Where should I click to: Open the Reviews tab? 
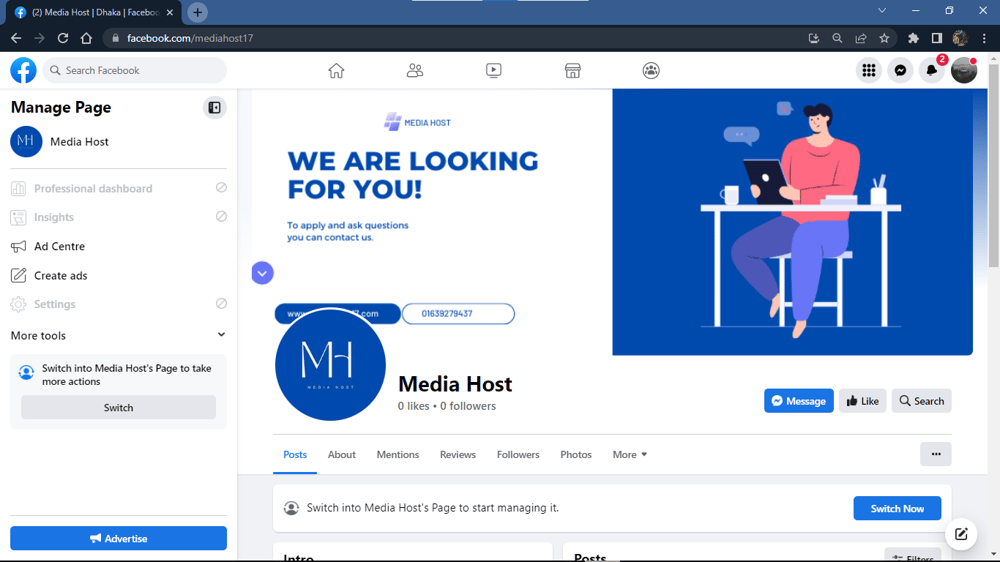click(x=458, y=455)
